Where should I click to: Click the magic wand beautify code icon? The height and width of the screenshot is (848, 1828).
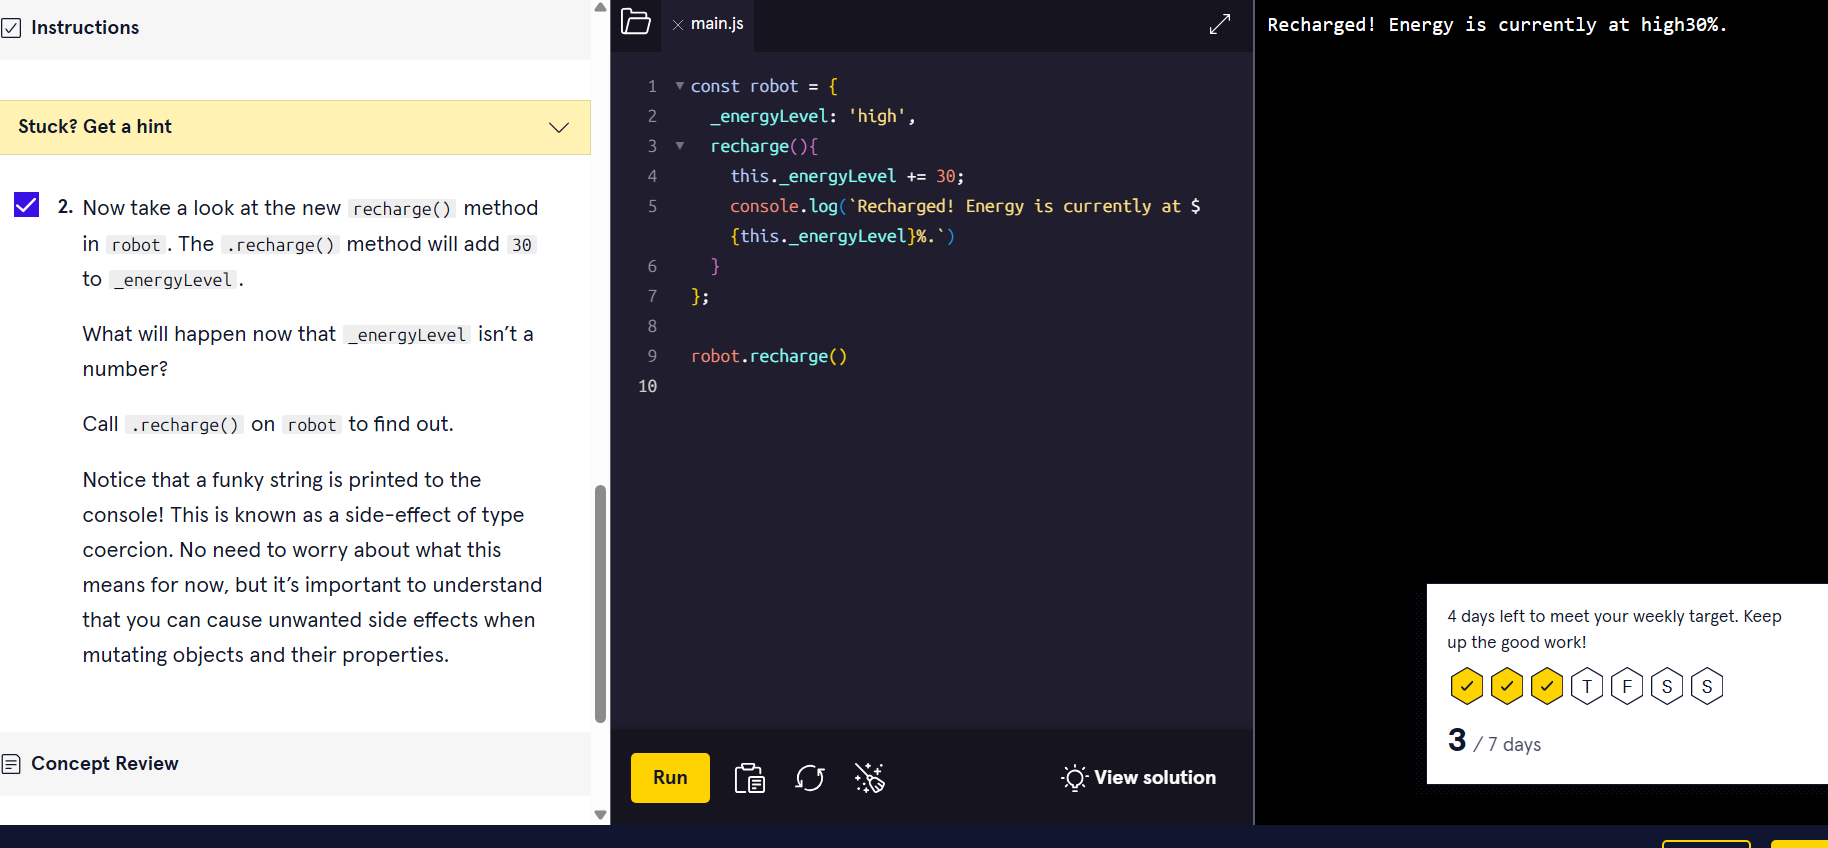tap(869, 778)
